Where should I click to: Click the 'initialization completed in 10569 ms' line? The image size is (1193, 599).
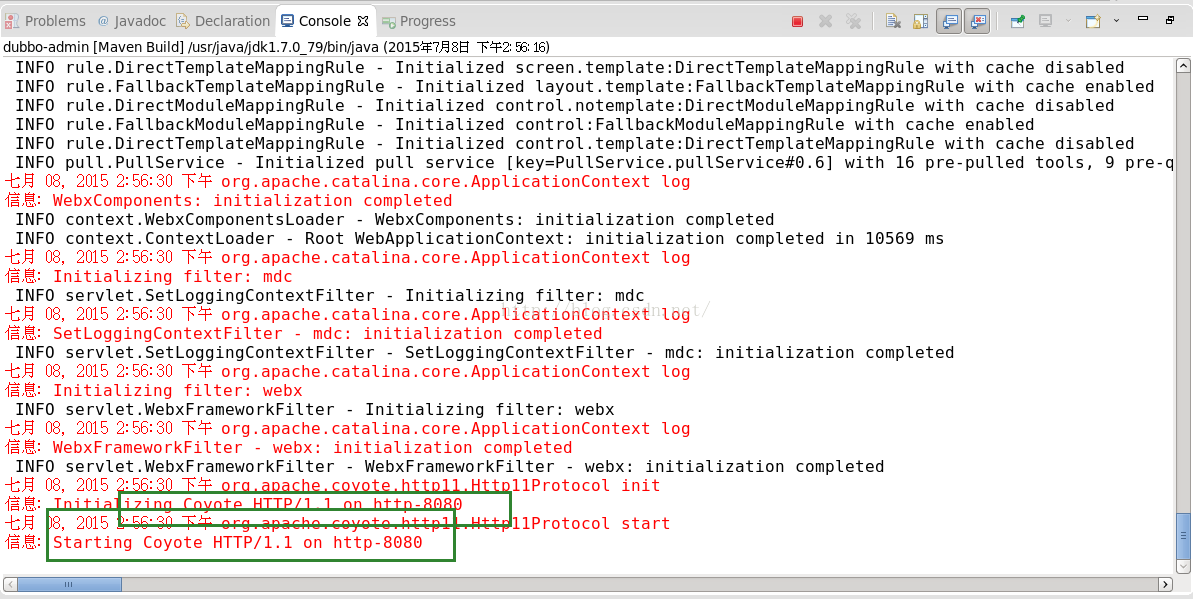[479, 239]
